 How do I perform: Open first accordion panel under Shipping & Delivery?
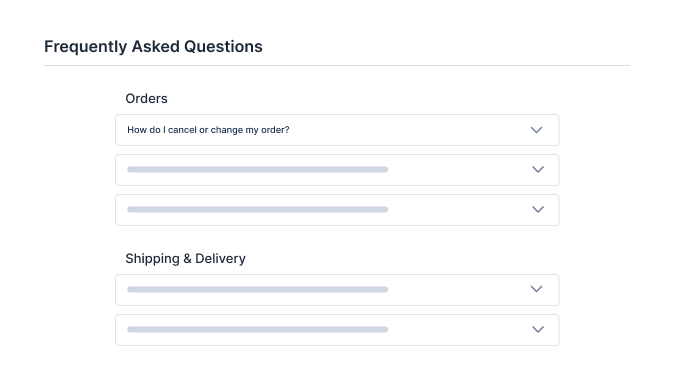[x=337, y=290]
